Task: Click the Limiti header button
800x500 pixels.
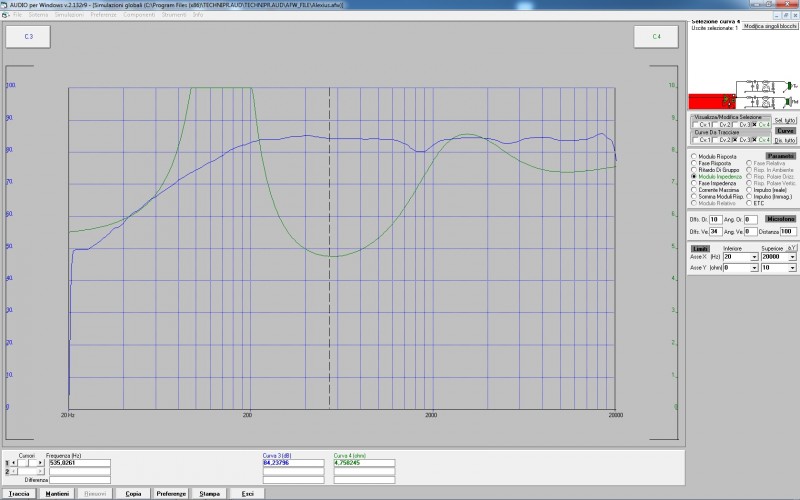Action: (x=700, y=248)
